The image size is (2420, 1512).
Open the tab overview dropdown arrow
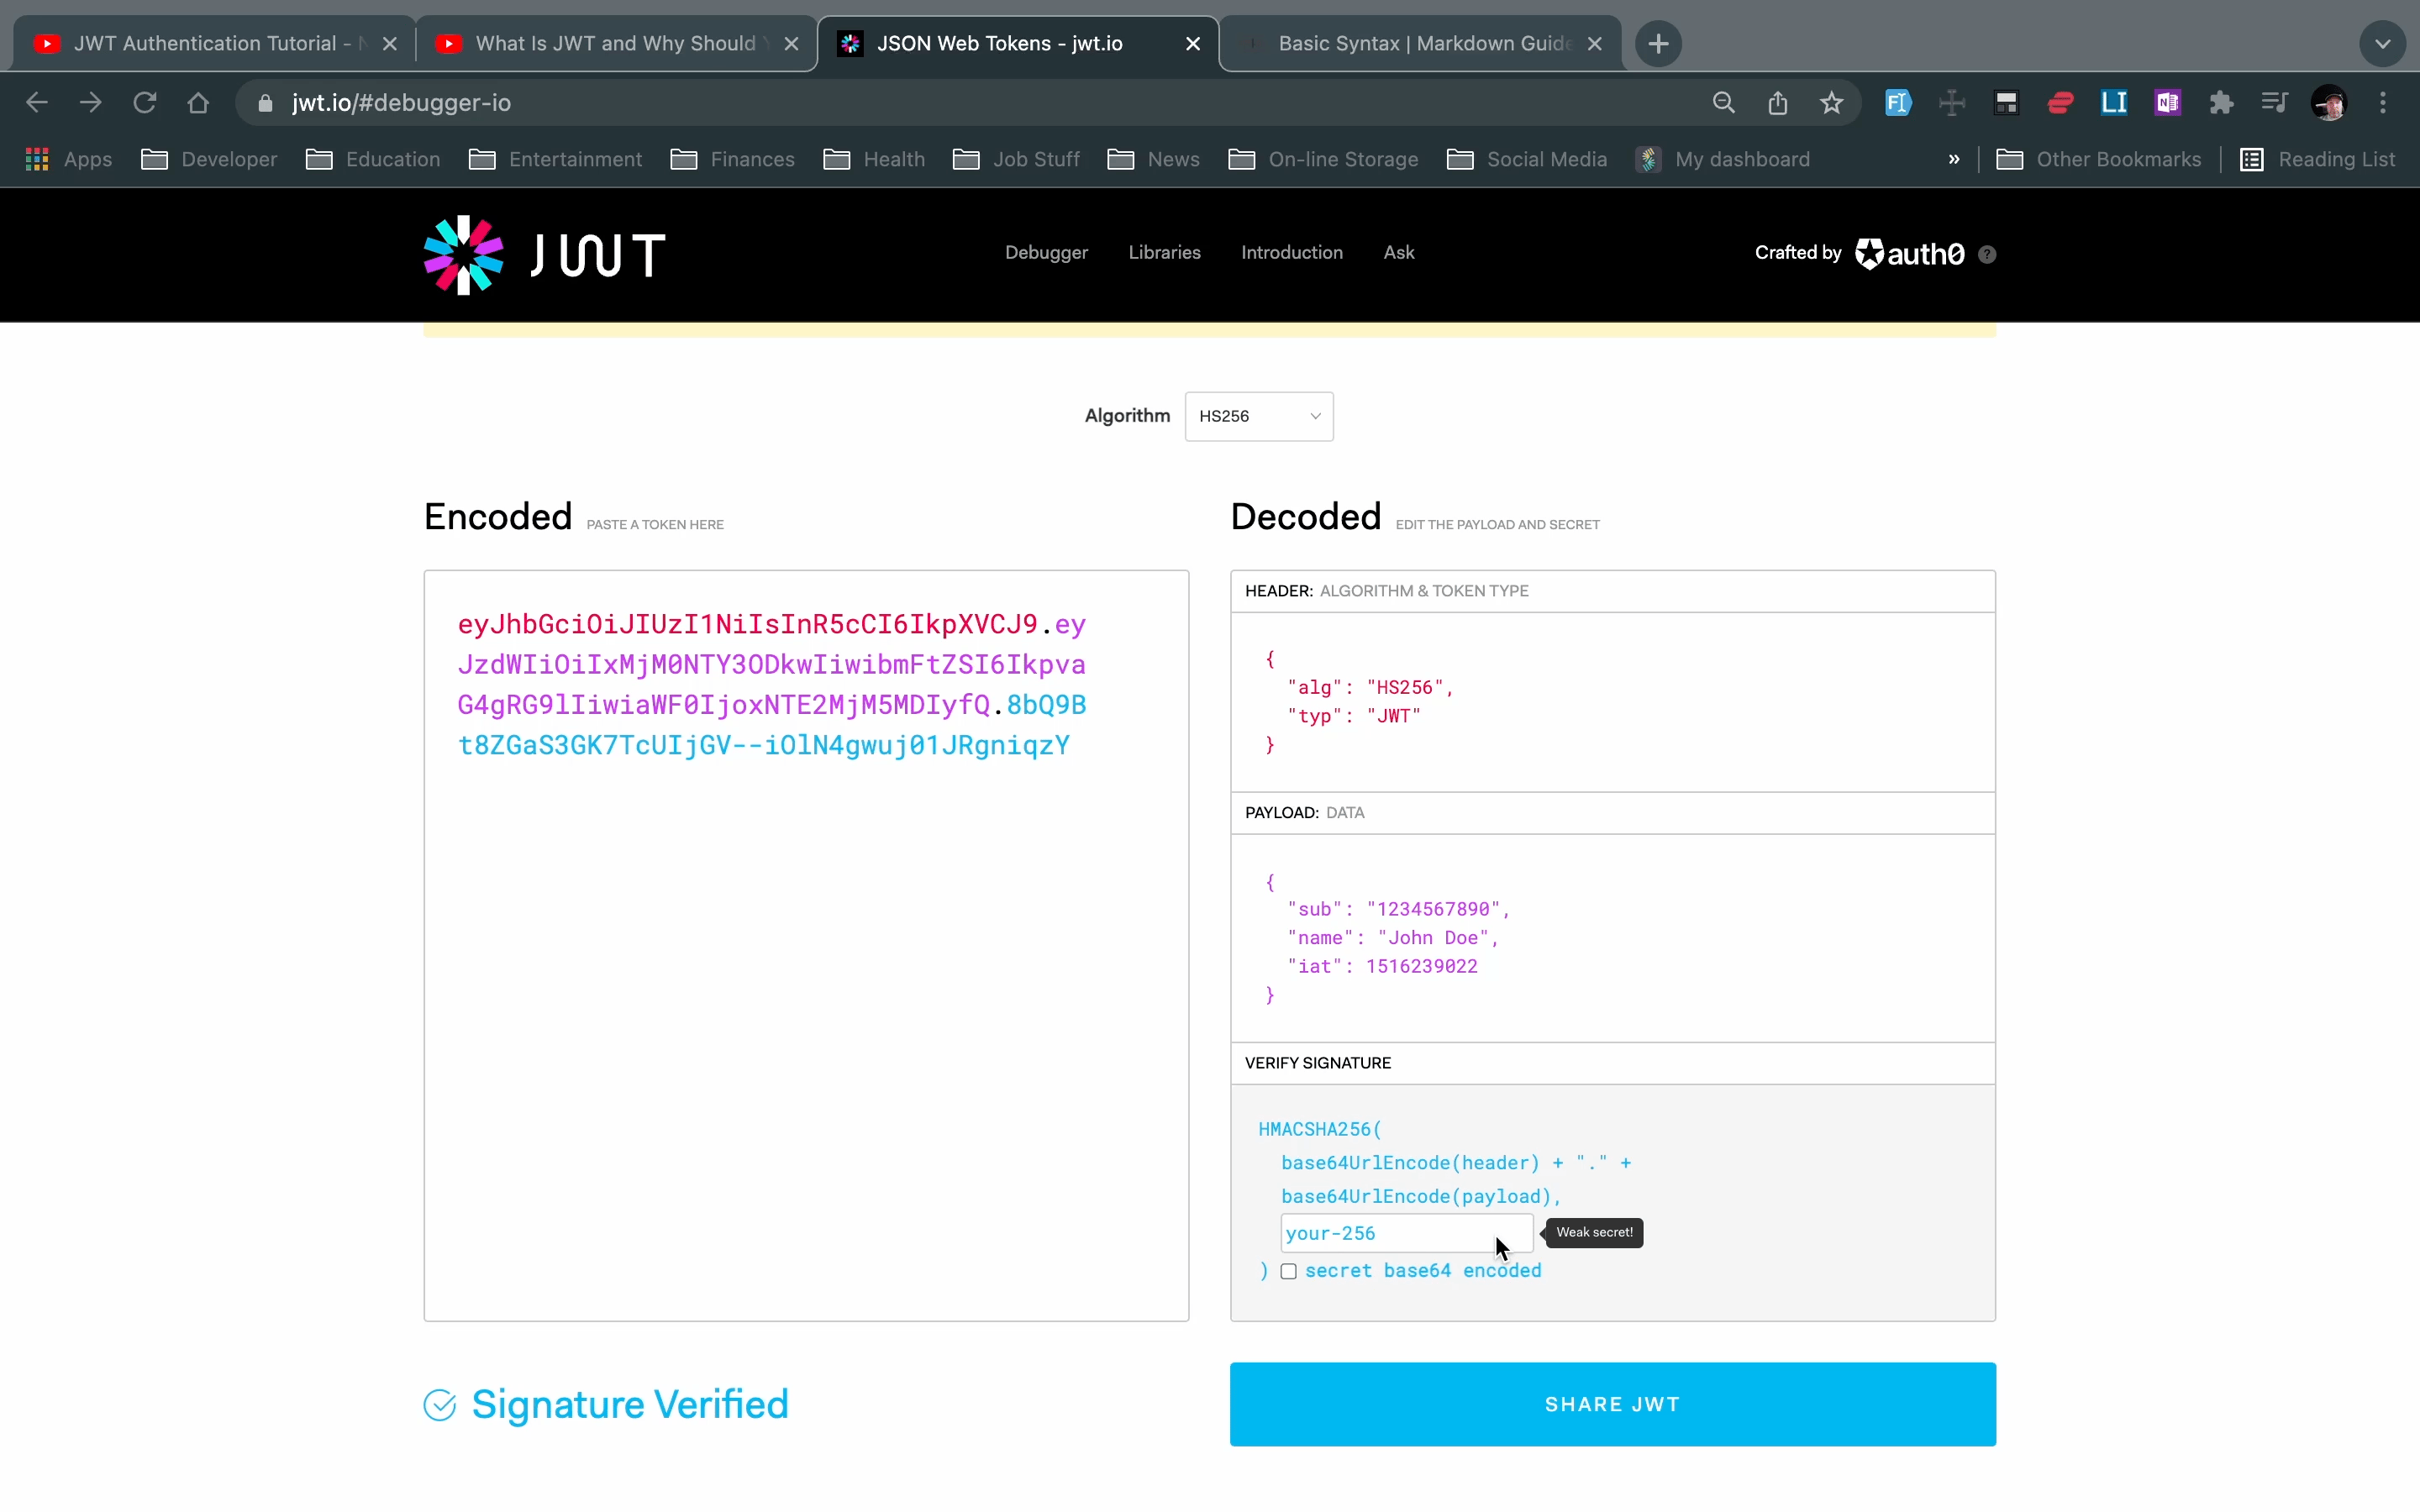pyautogui.click(x=2381, y=43)
